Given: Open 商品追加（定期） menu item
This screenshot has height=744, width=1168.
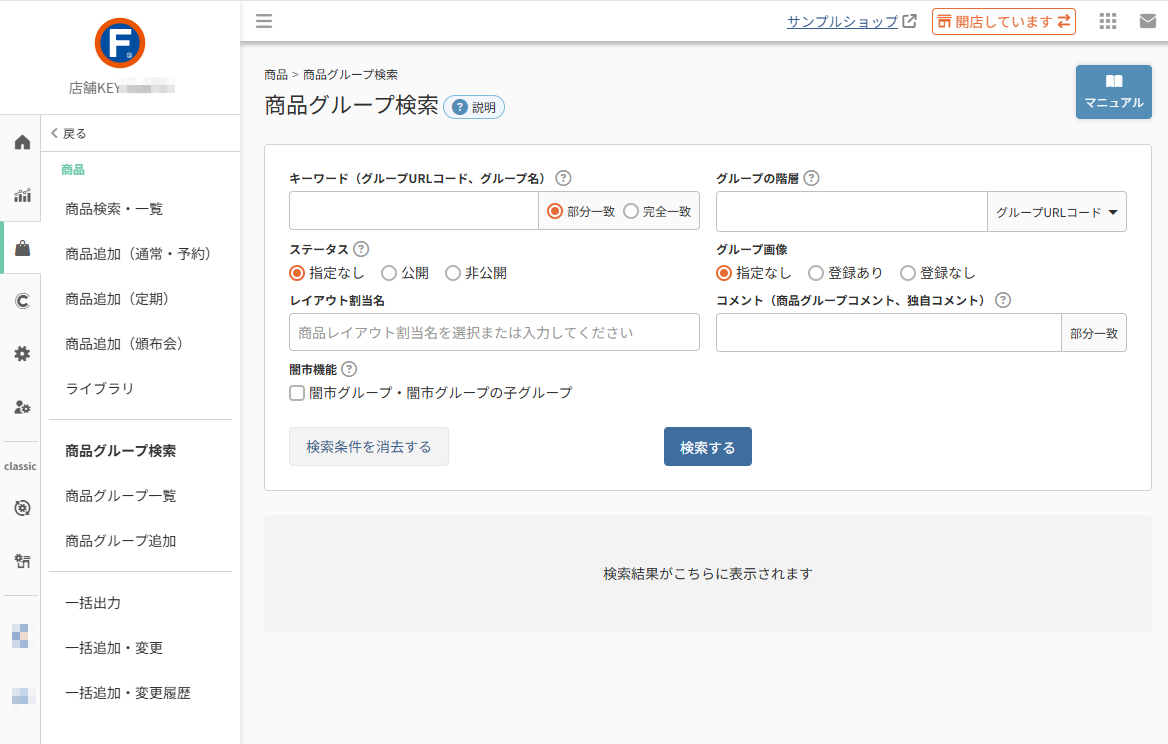Looking at the screenshot, I should [x=118, y=299].
